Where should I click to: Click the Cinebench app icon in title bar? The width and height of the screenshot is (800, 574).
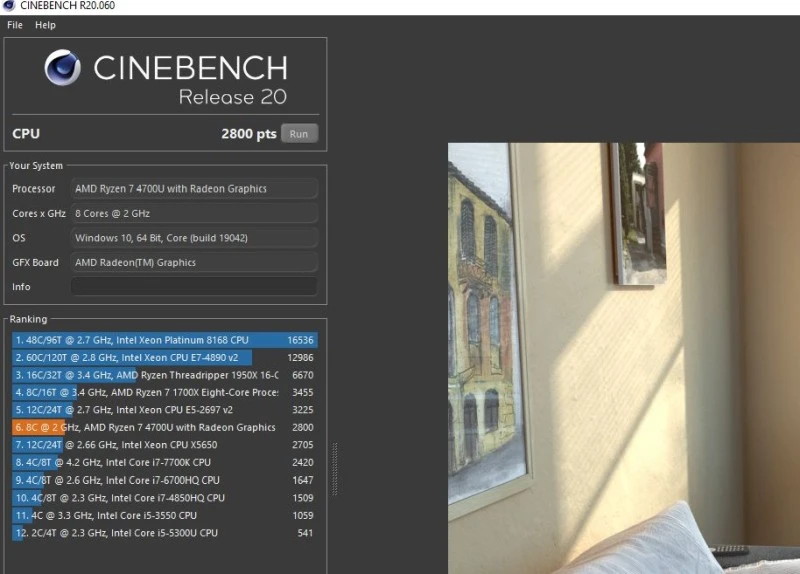[9, 7]
